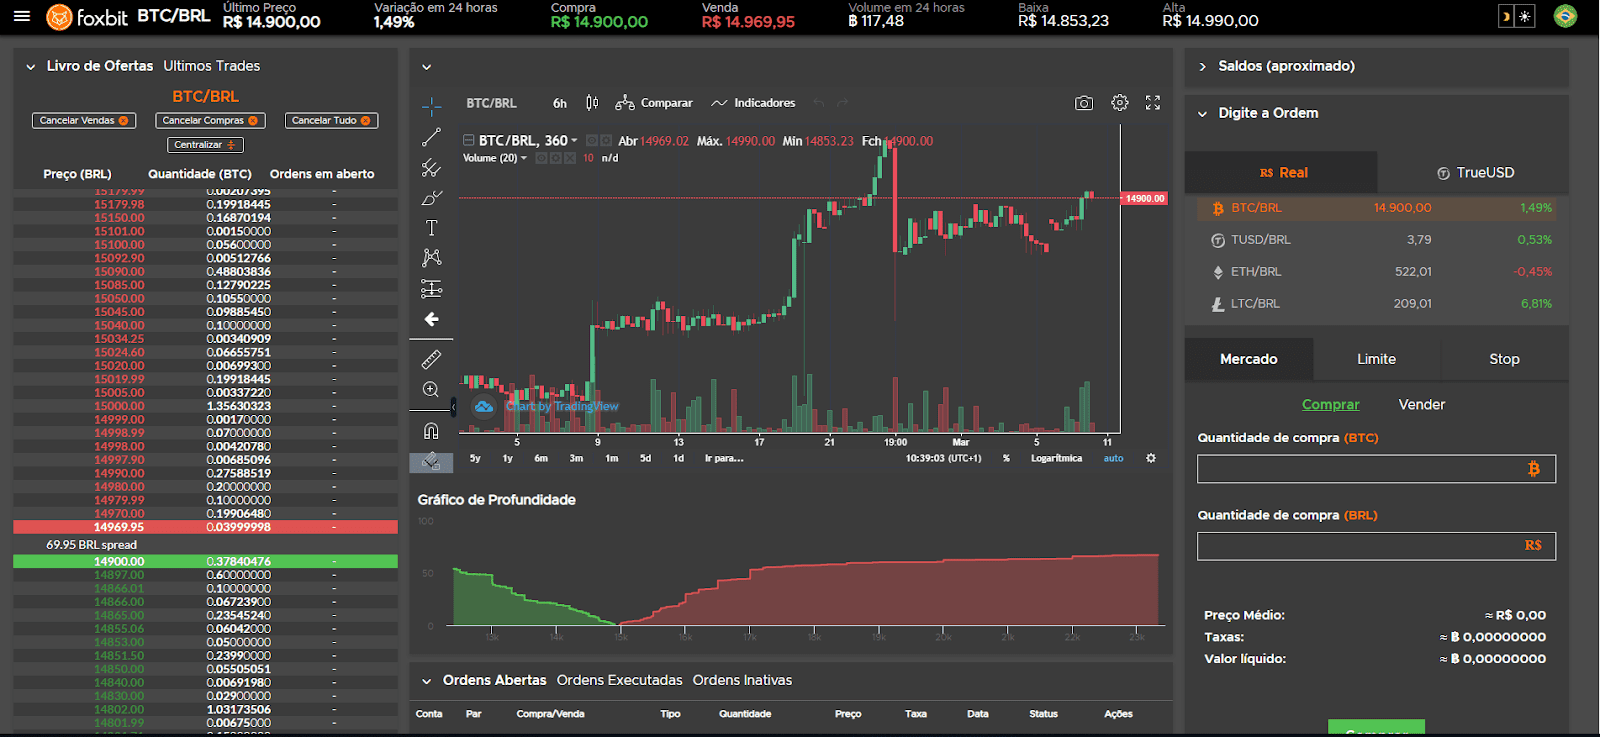1600x737 pixels.
Task: Collapse the Ordens Abertas section chevron
Action: point(427,681)
